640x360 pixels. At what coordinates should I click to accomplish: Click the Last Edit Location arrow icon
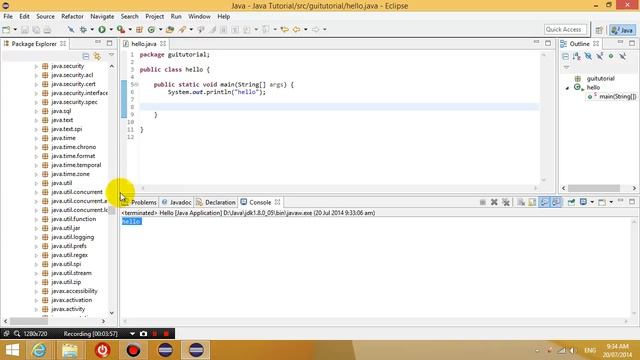(284, 29)
